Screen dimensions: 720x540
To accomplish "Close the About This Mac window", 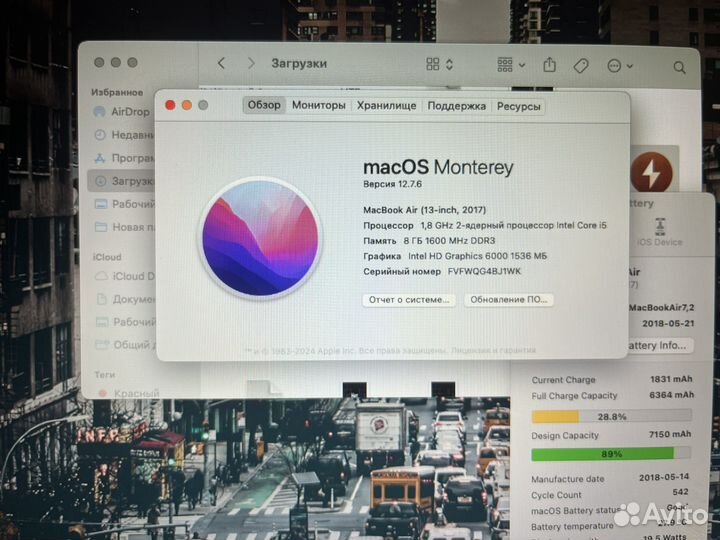I will tap(170, 105).
